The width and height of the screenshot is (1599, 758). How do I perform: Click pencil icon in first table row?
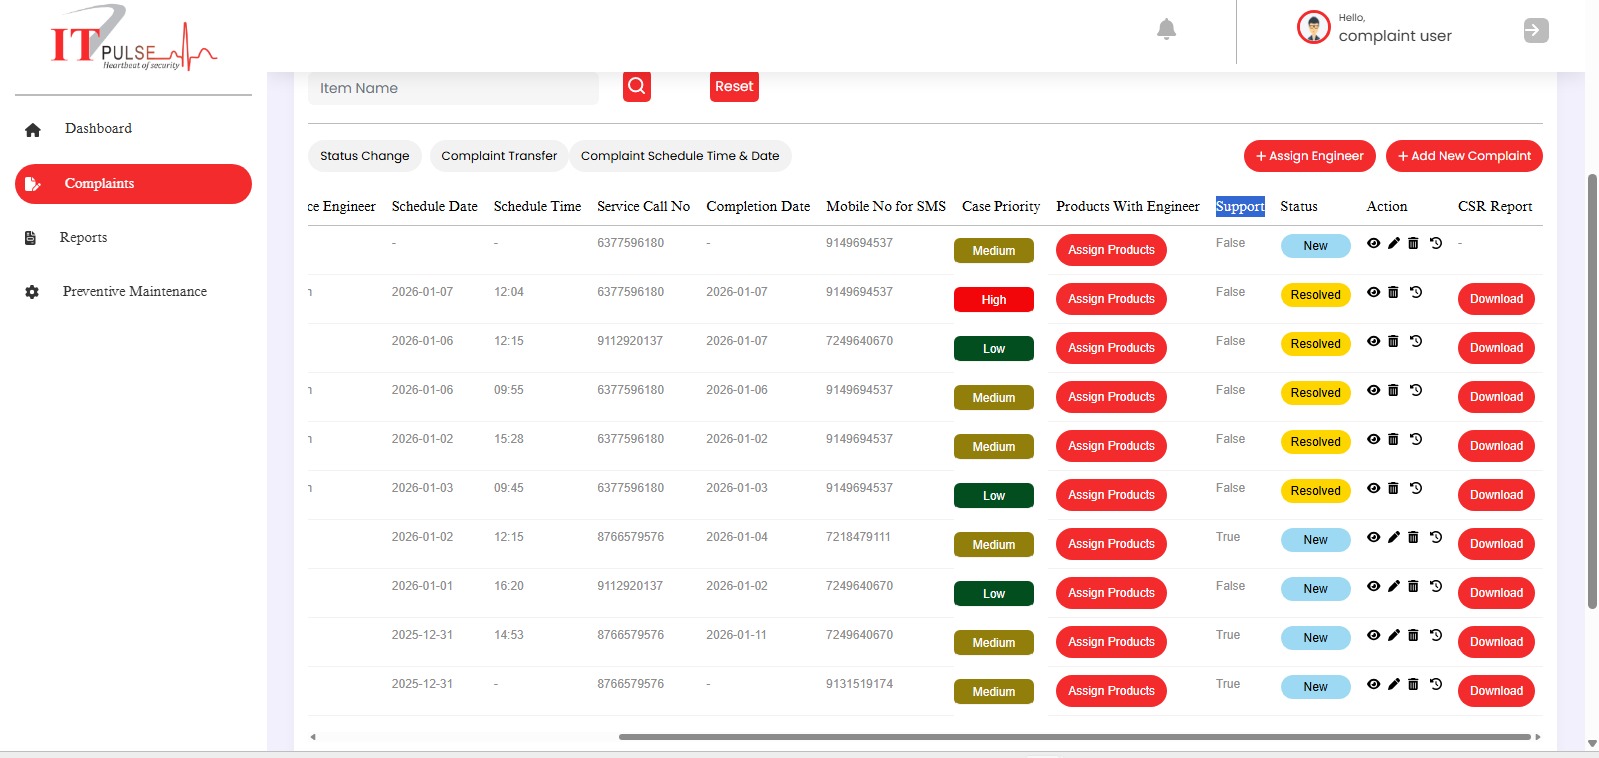(x=1393, y=243)
